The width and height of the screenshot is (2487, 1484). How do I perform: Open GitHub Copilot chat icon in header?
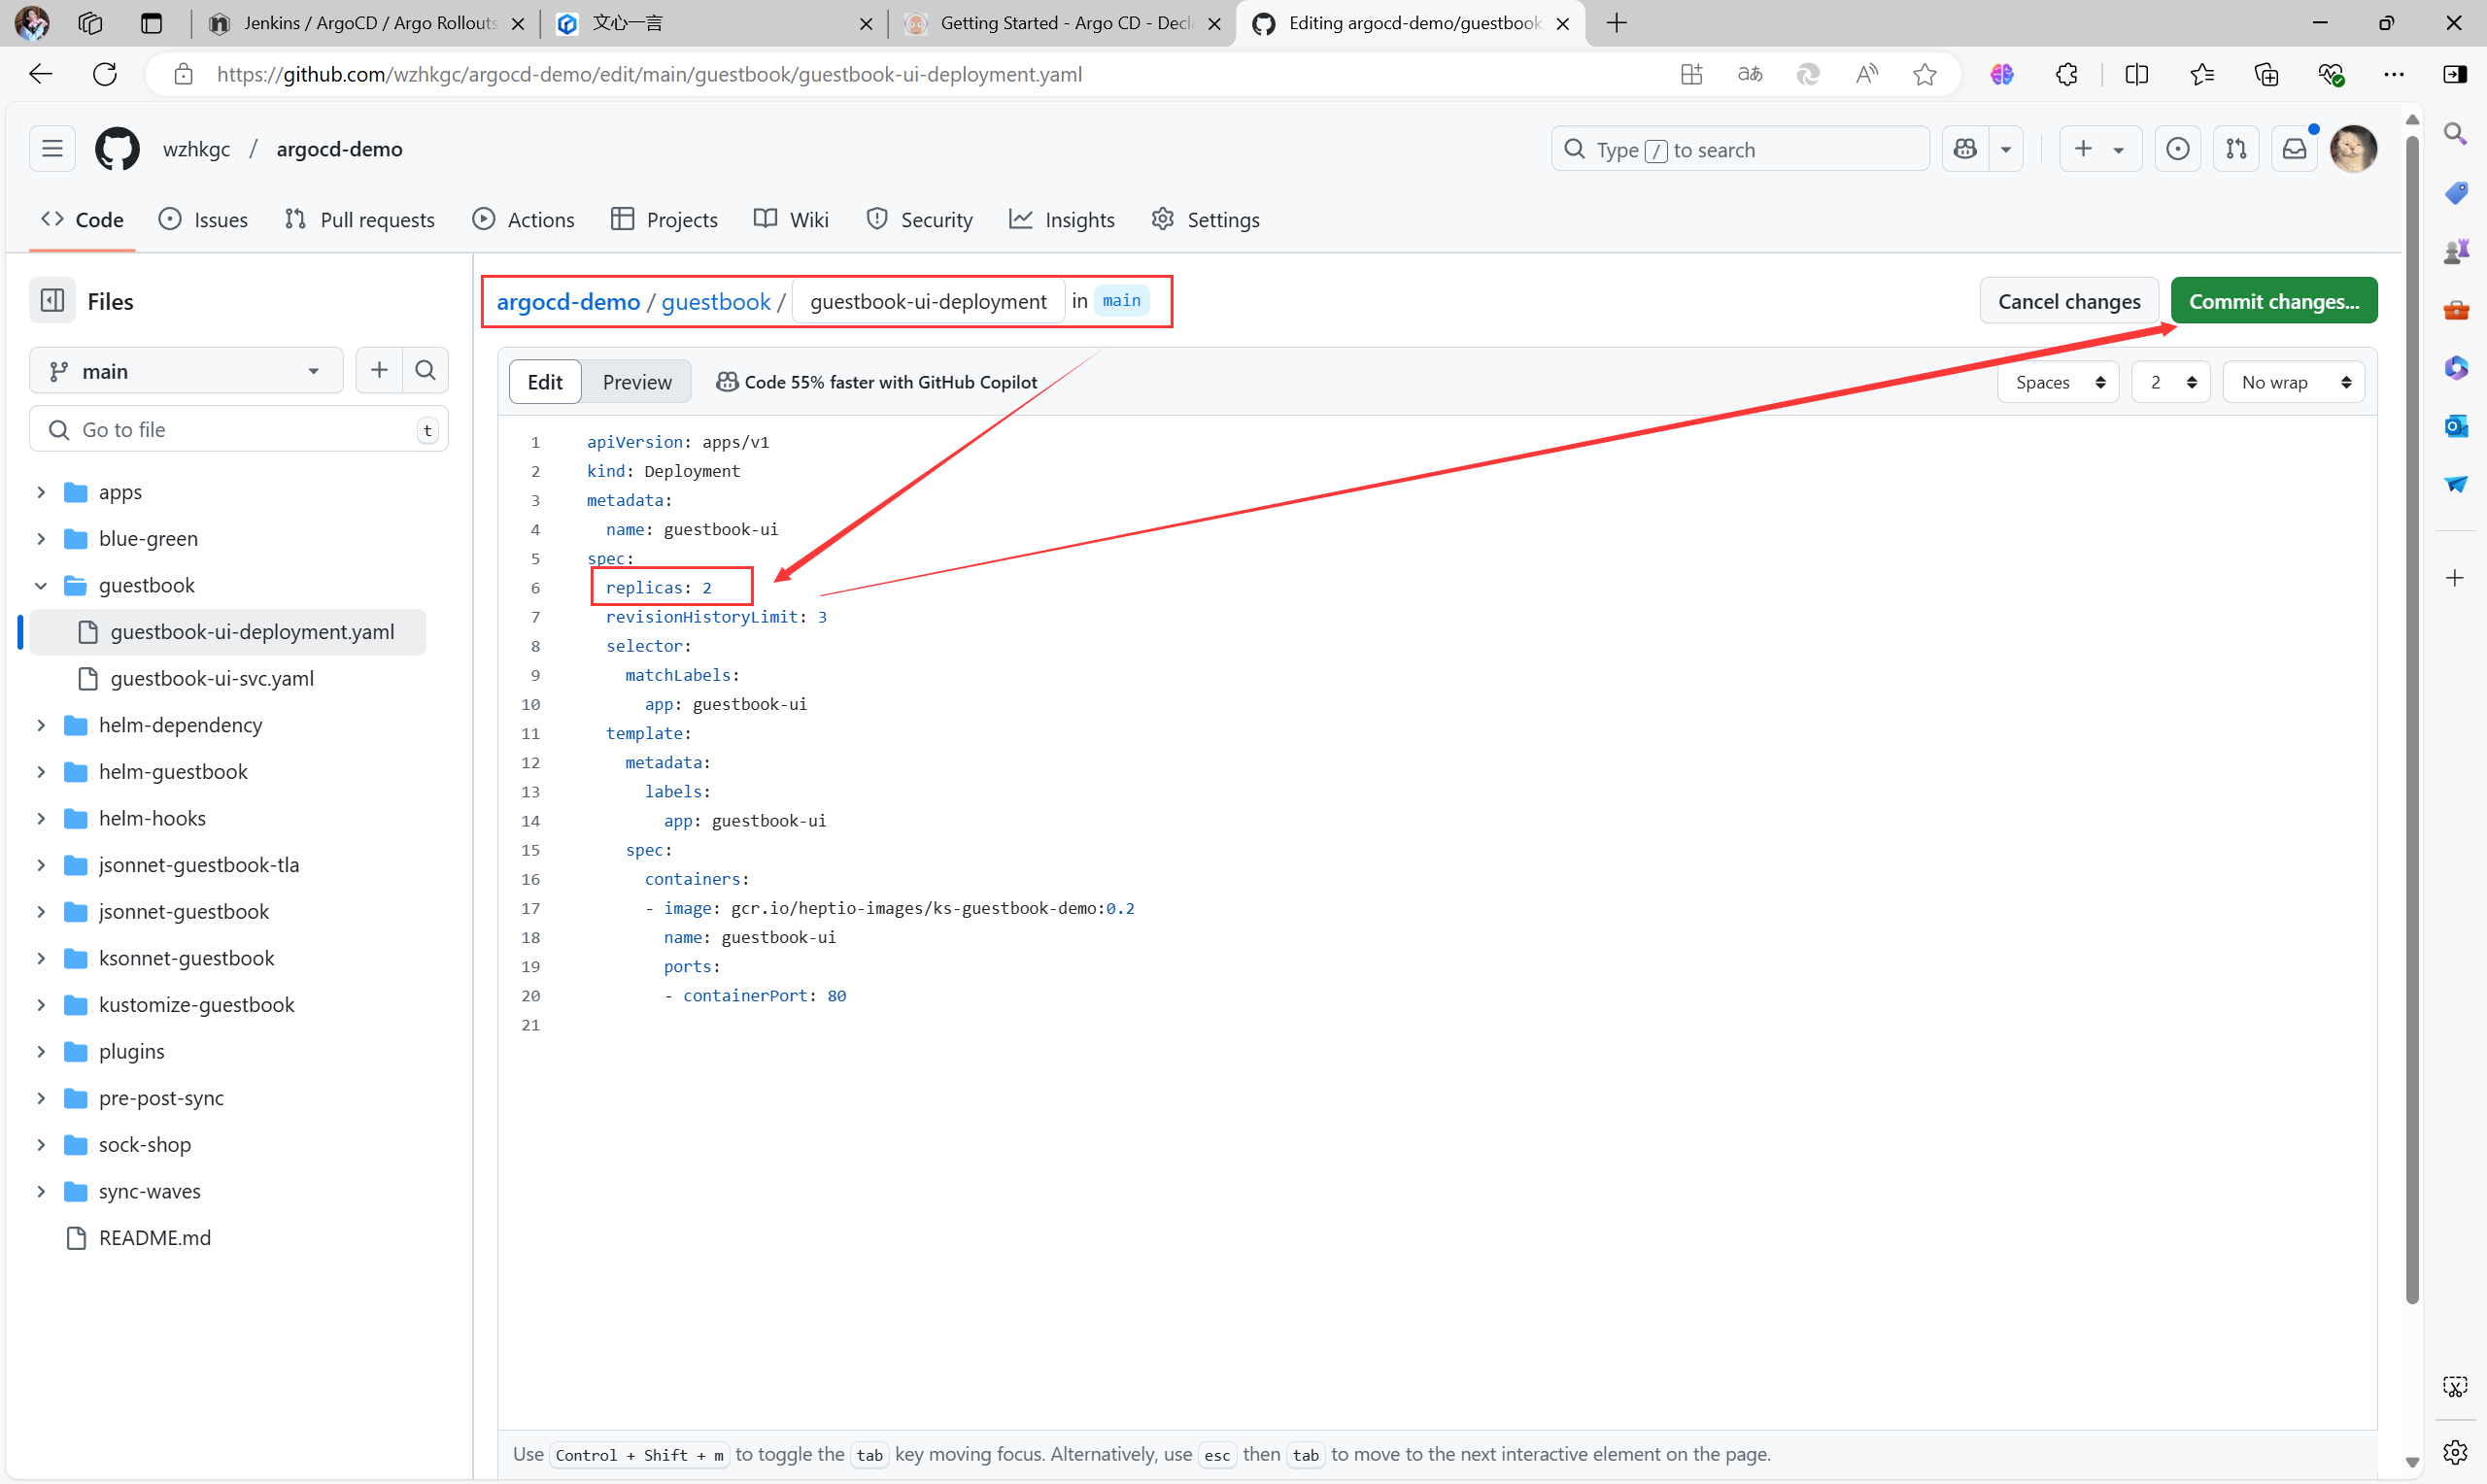click(1965, 149)
